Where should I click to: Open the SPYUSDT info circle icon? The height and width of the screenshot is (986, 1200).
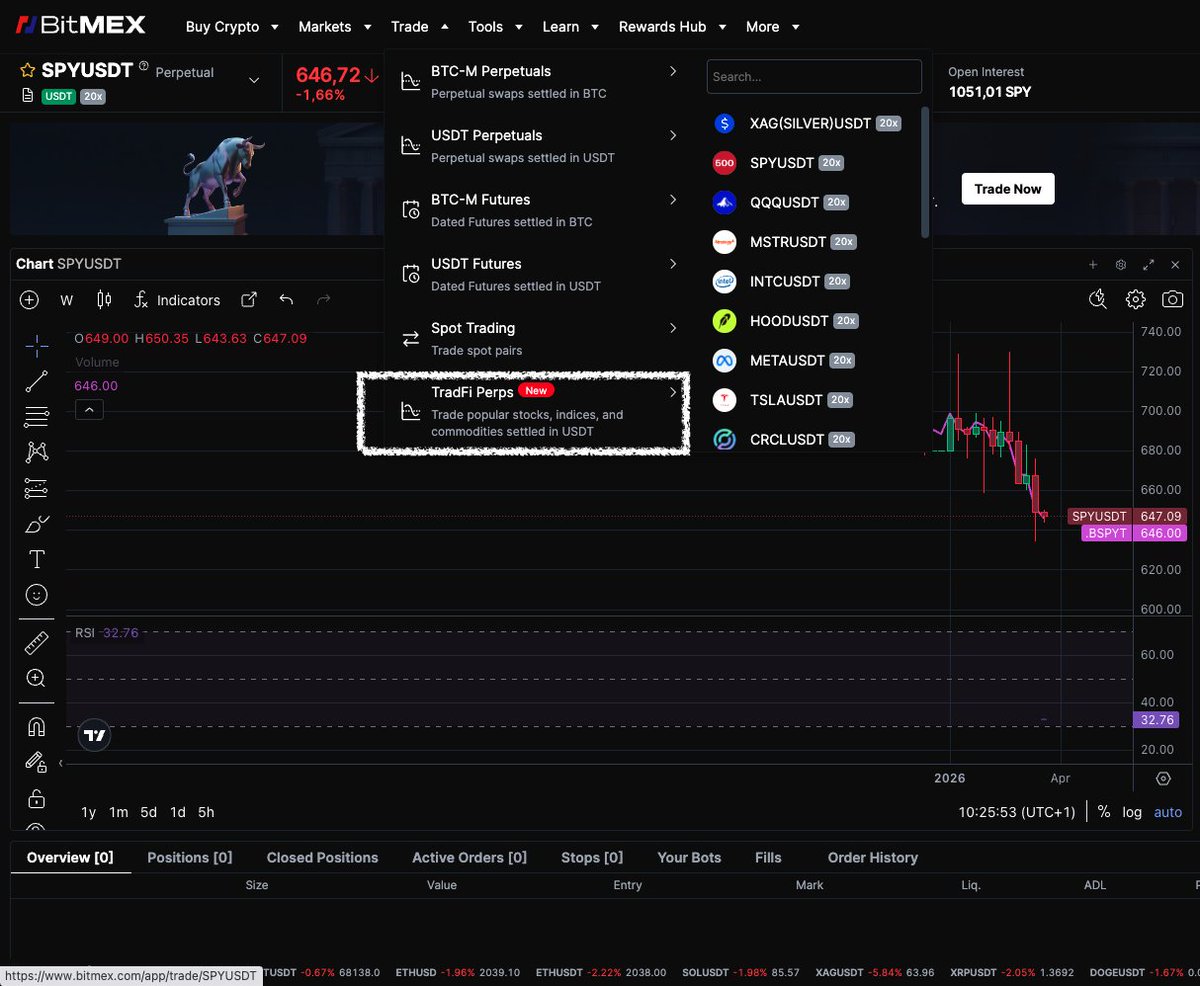pyautogui.click(x=144, y=67)
